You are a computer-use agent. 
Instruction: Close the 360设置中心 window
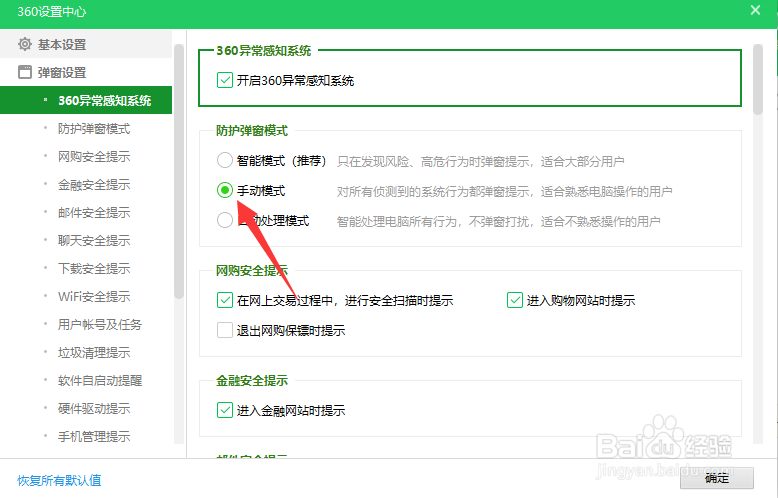point(755,10)
